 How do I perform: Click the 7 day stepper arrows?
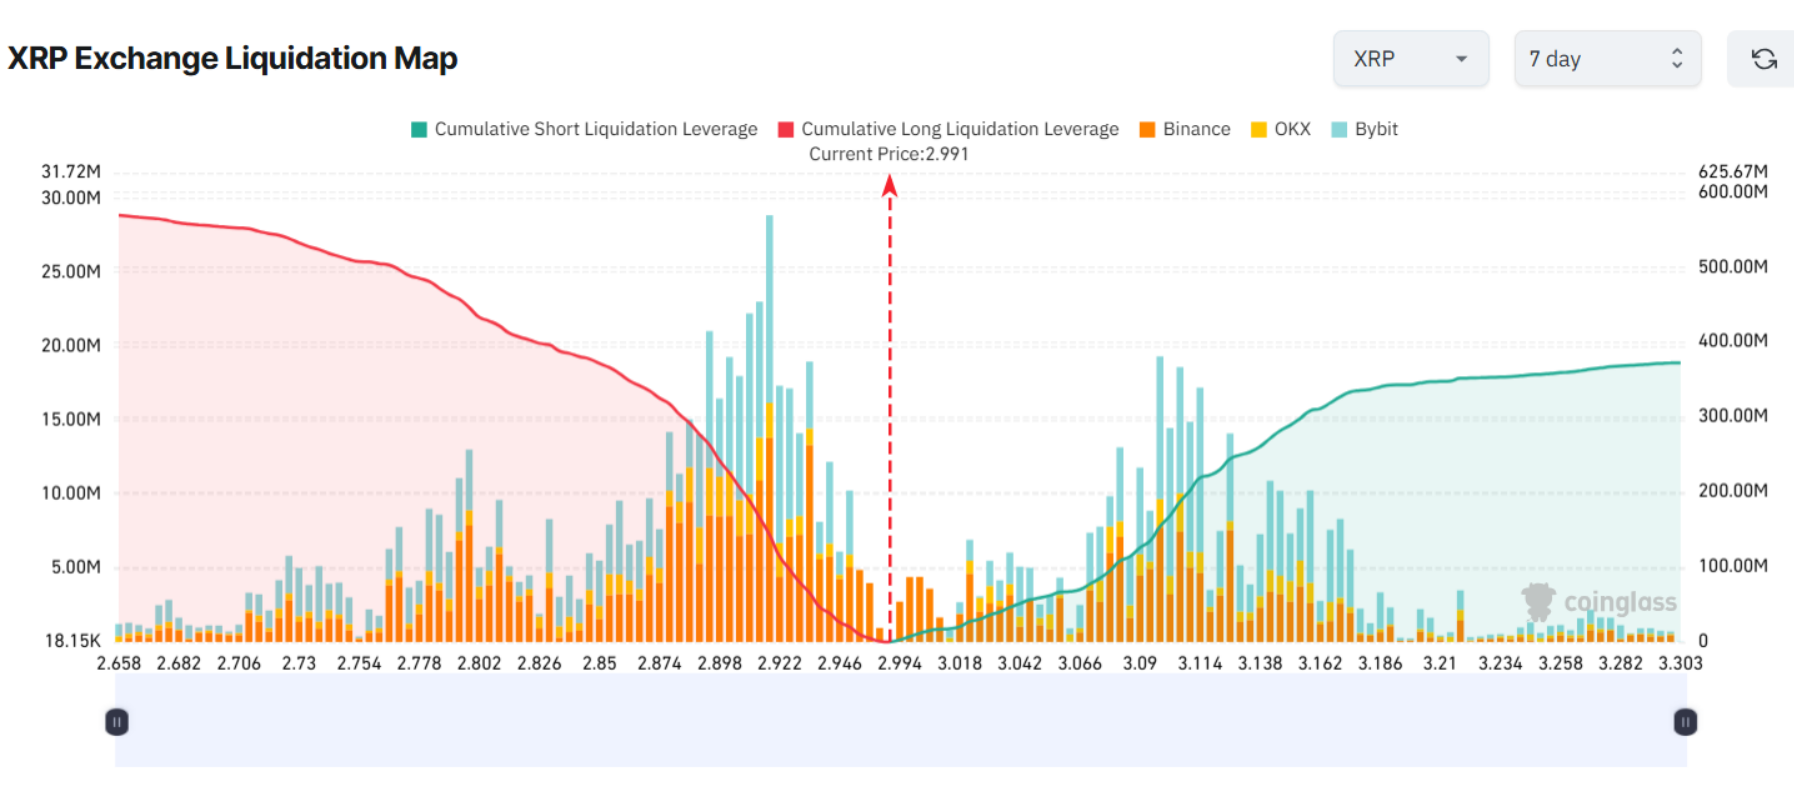click(1677, 59)
